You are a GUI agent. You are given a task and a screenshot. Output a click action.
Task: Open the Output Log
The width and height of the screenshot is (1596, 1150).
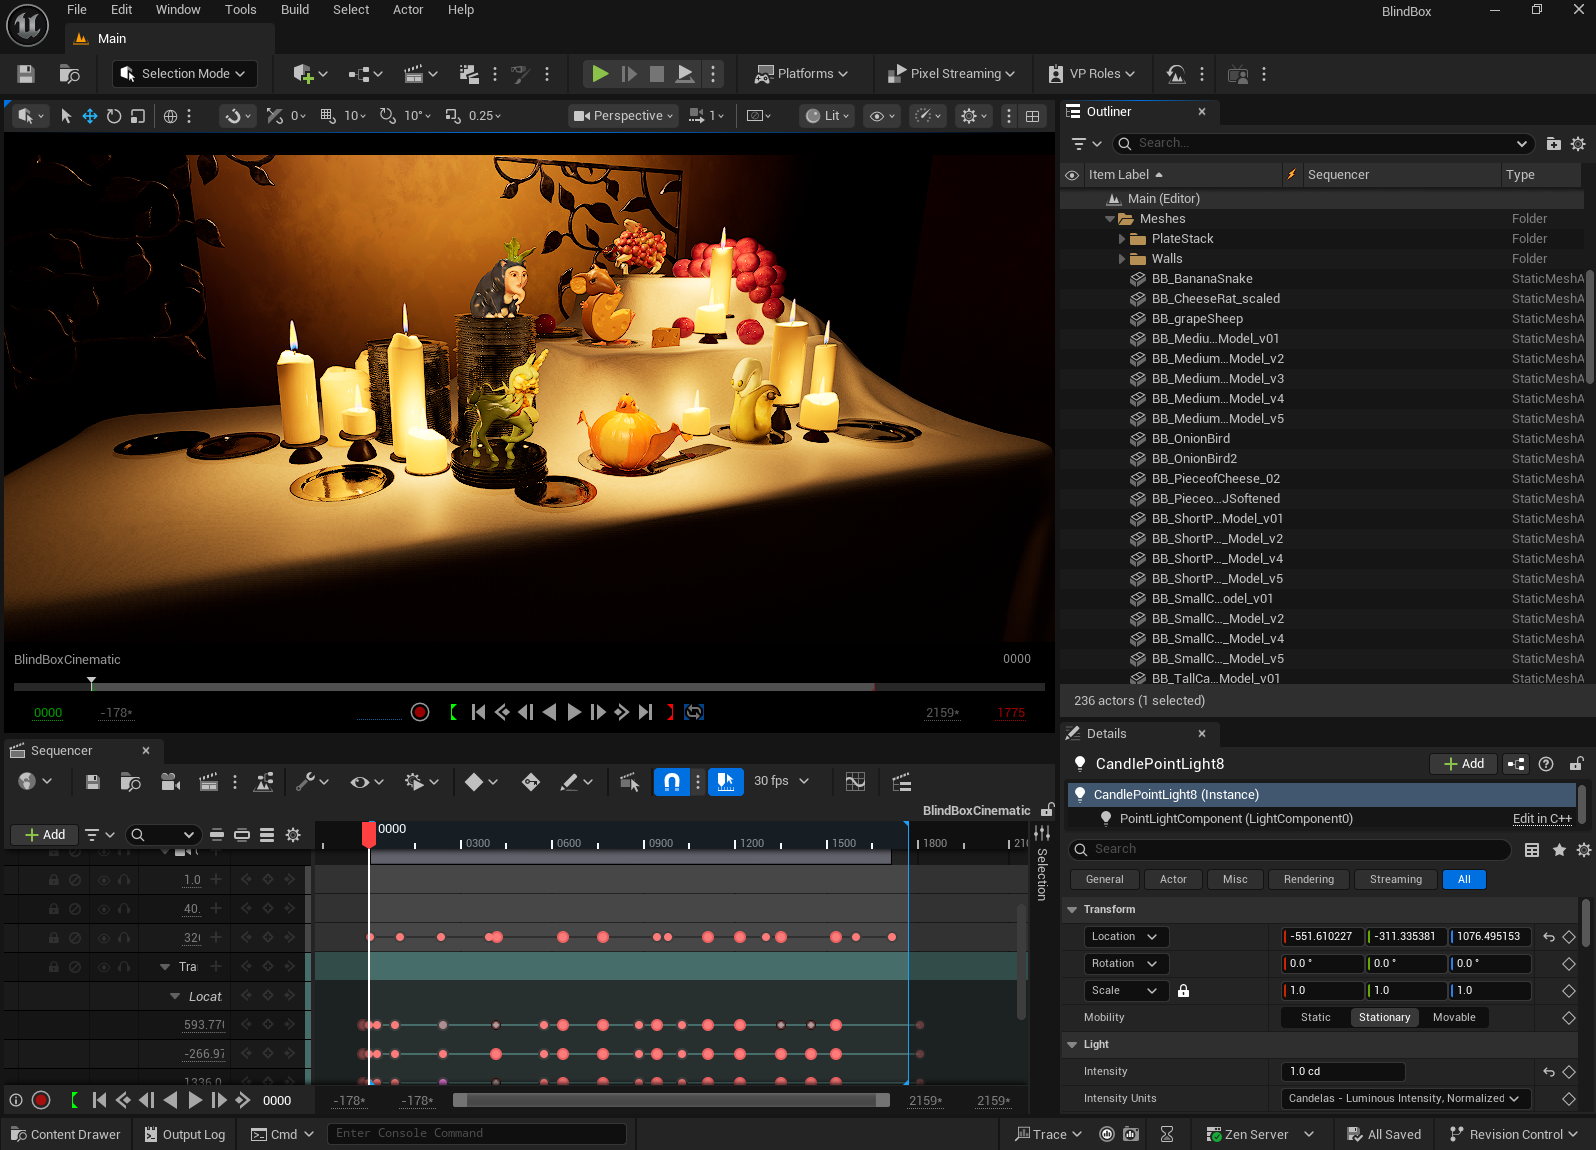(x=185, y=1134)
